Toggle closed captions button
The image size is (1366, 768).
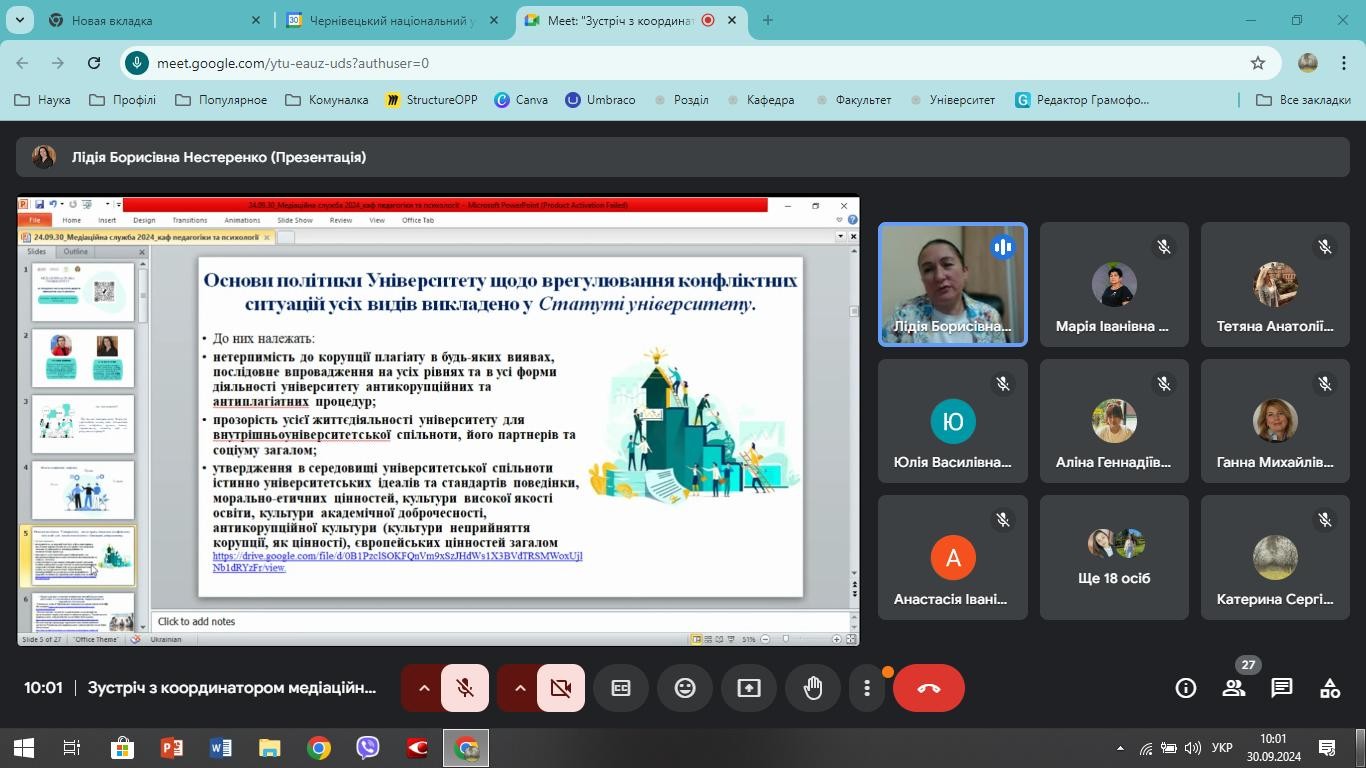click(621, 688)
